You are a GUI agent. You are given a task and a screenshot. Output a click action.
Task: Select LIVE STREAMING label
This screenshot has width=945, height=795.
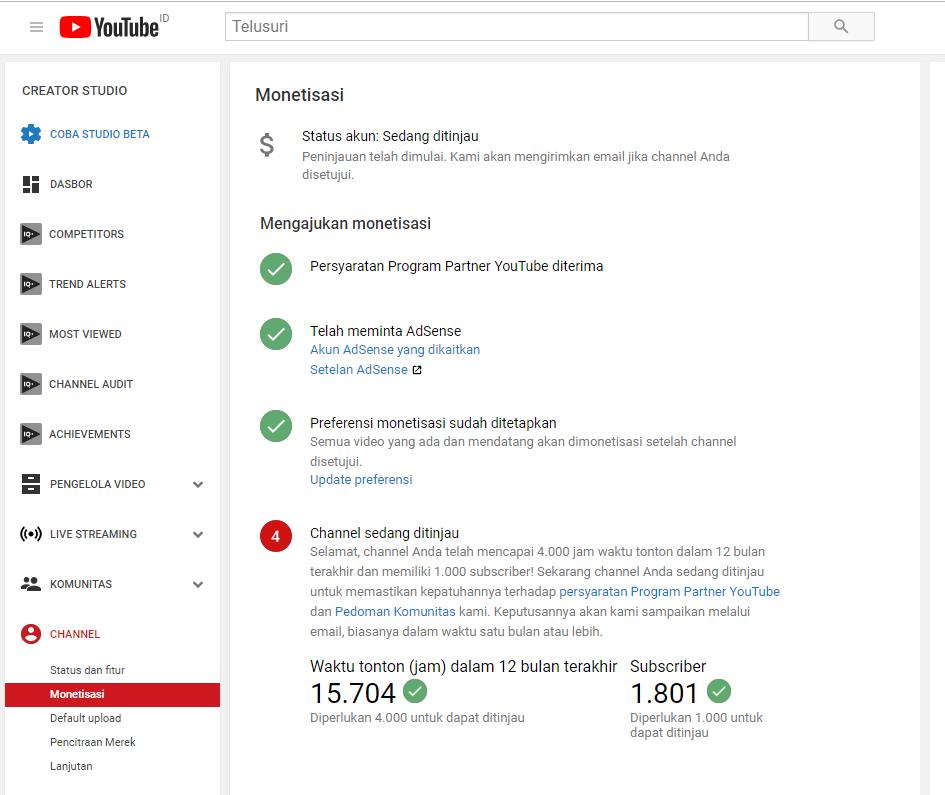coord(93,535)
